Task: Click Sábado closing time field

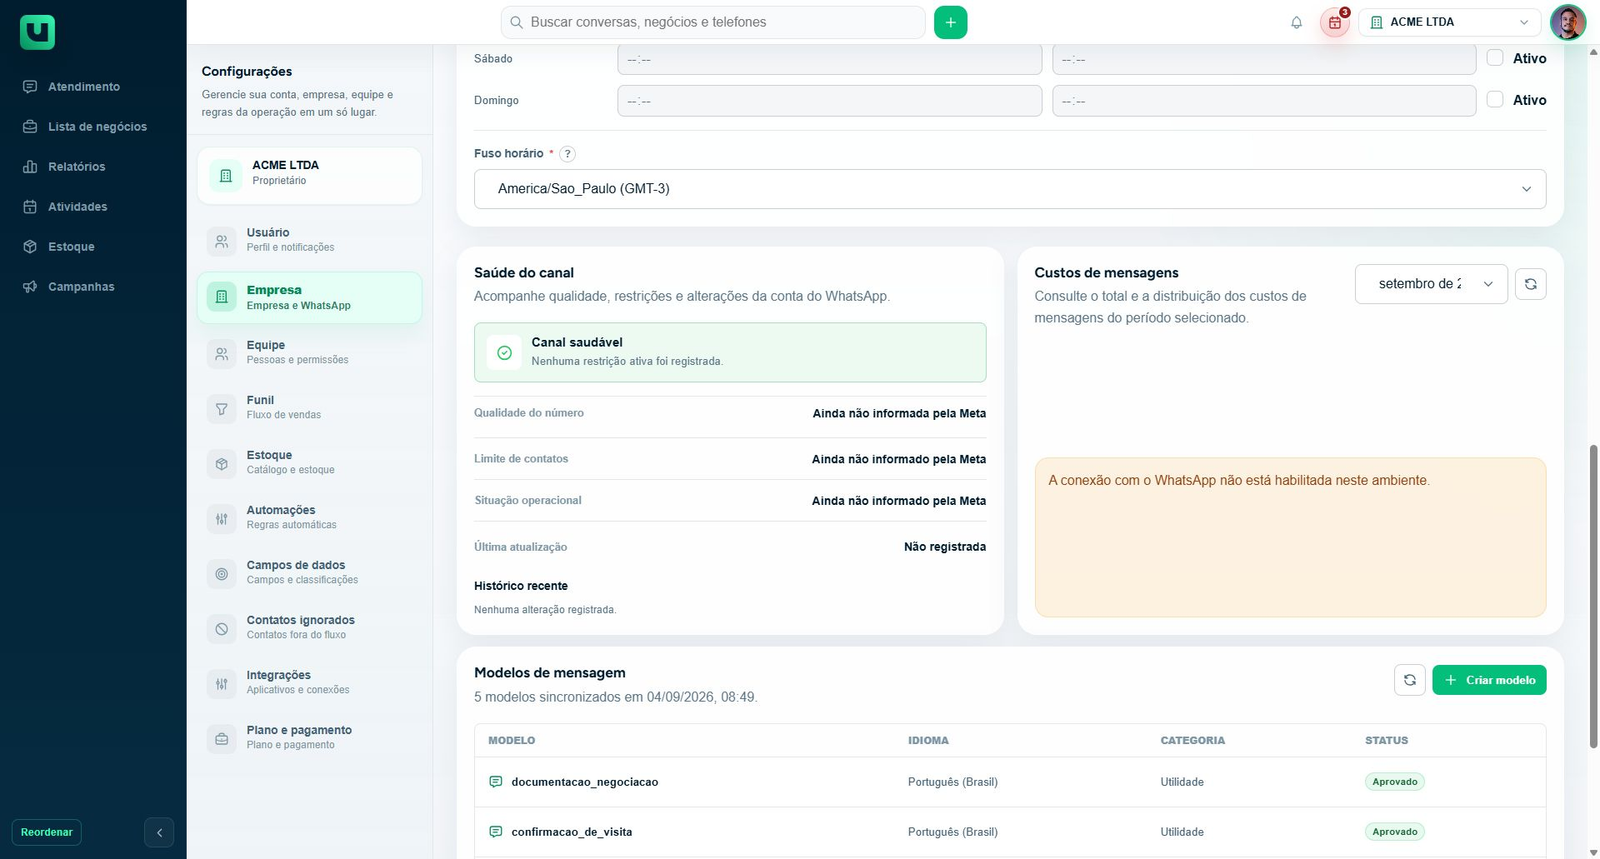Action: [x=1264, y=59]
